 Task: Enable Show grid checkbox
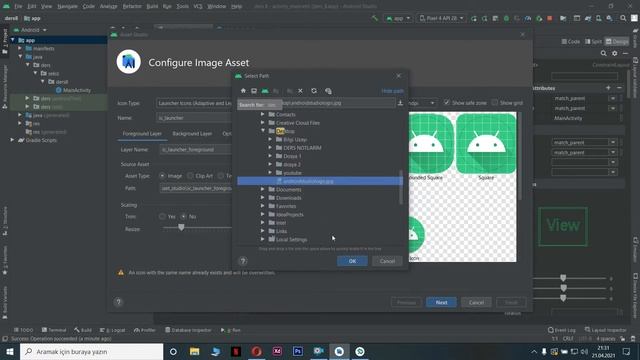[x=495, y=102]
